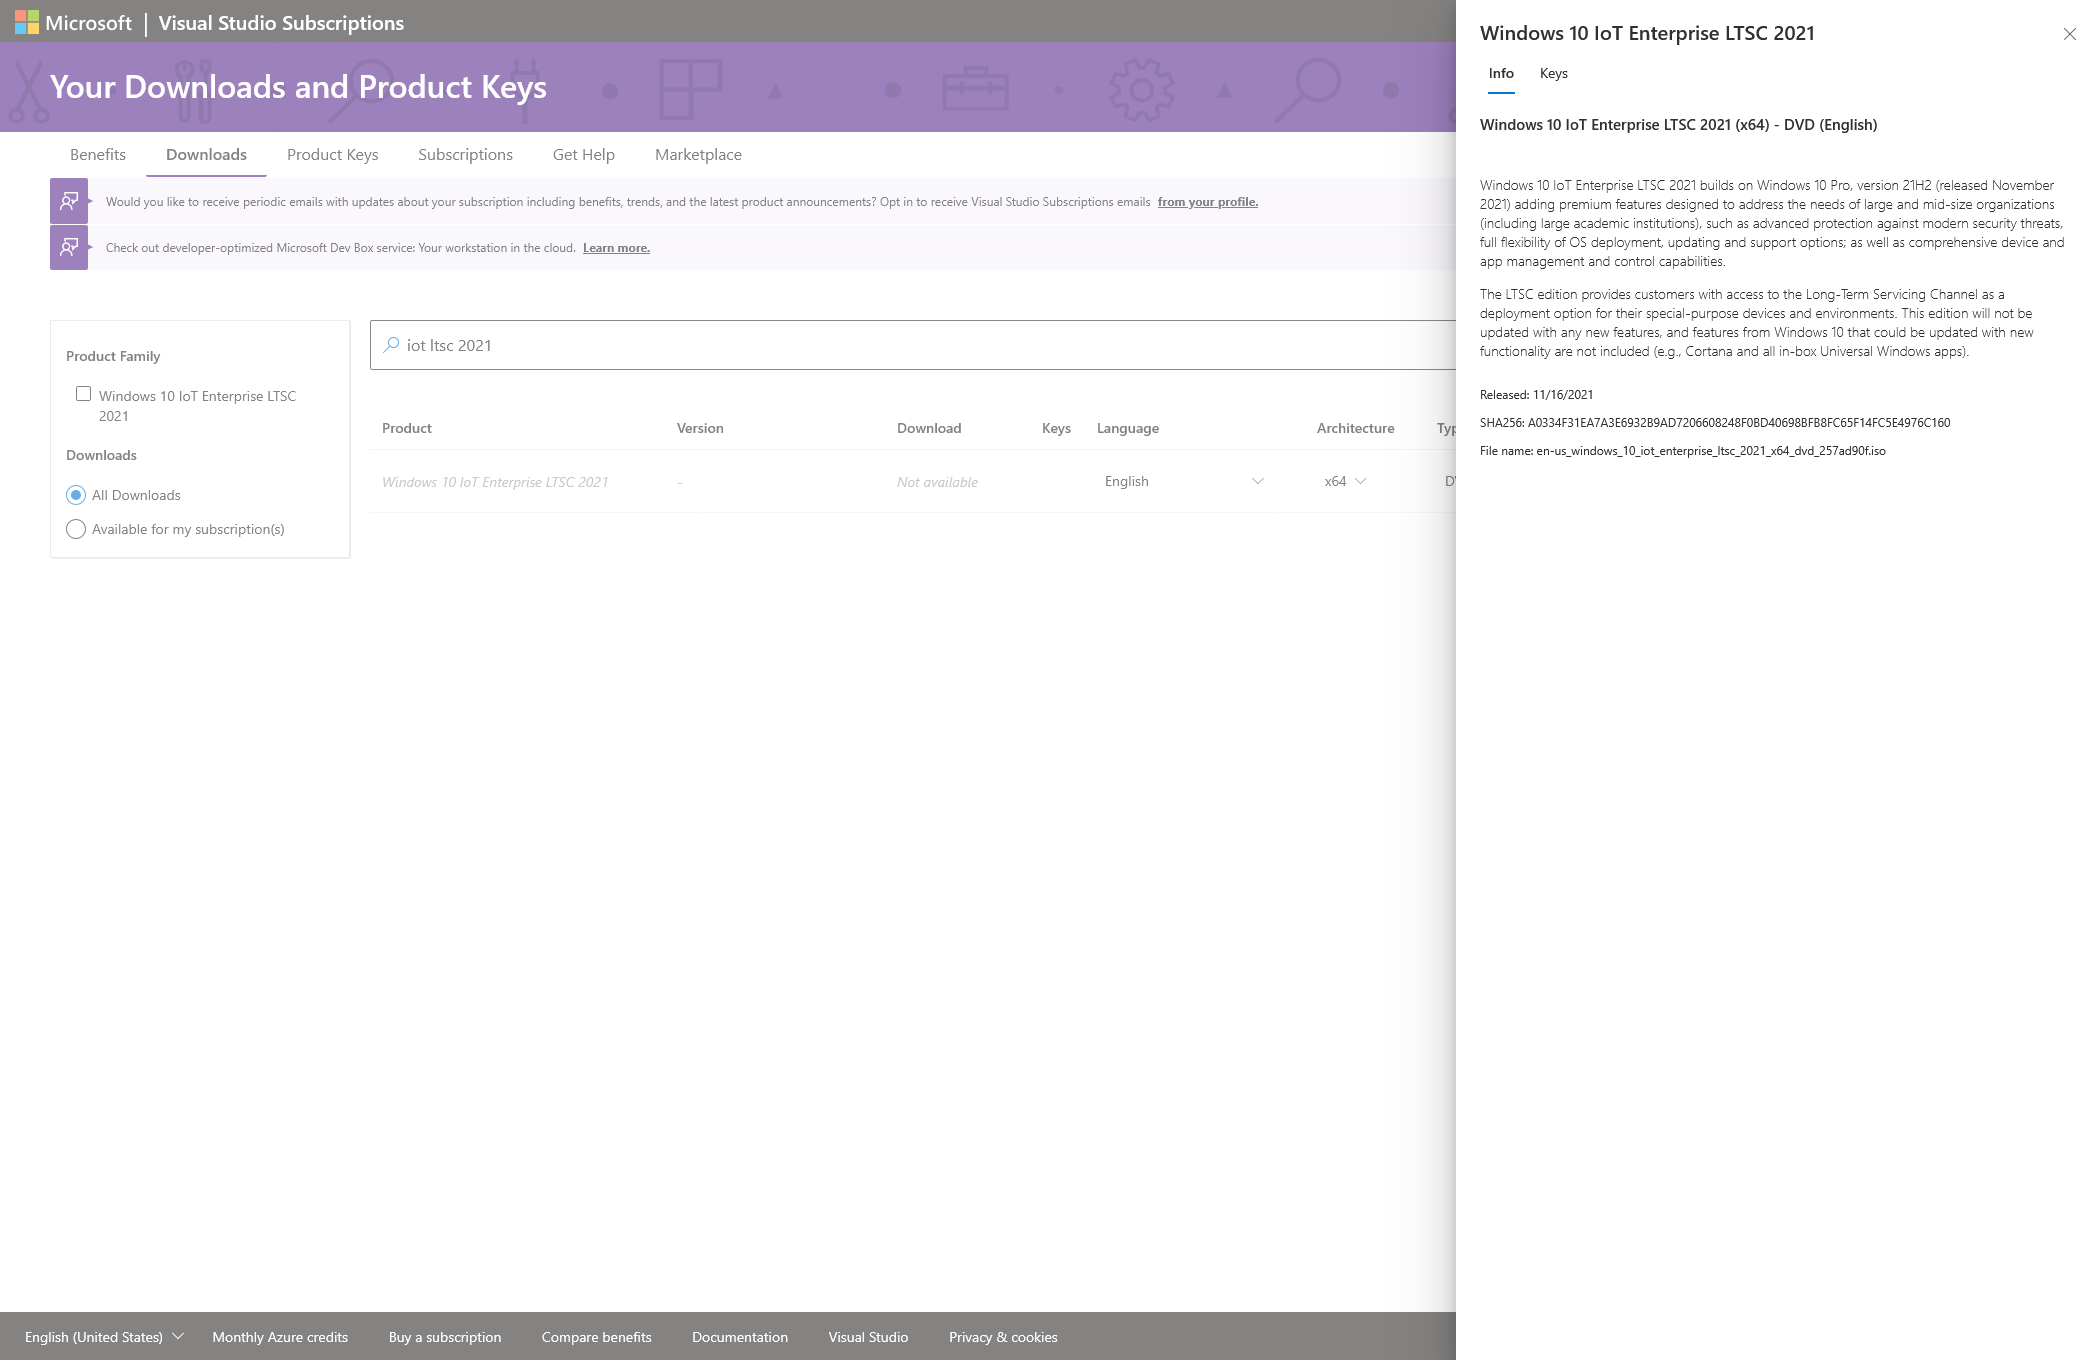Click the Microsoft logo icon
Screen dimensions: 2100x1360
pyautogui.click(x=27, y=22)
